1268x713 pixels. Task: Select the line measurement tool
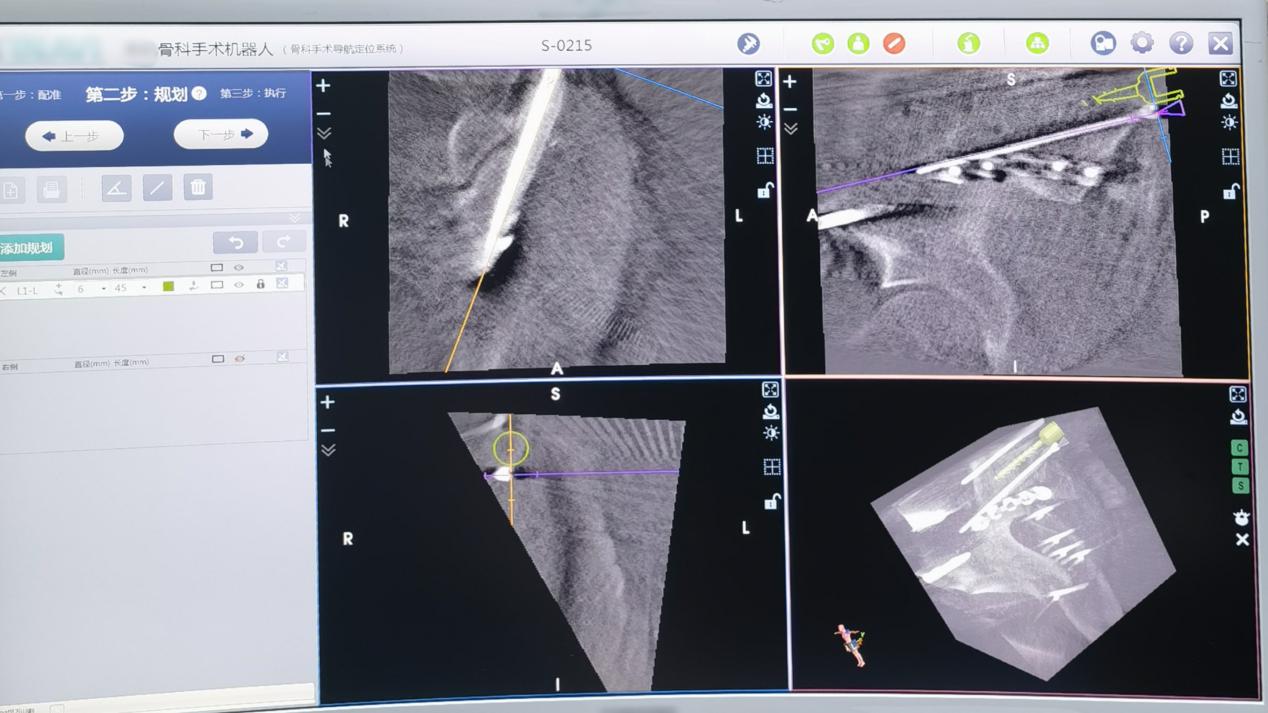[157, 188]
